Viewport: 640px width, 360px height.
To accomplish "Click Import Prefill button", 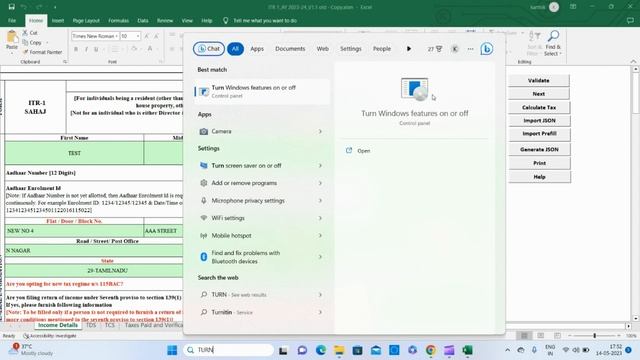I will [539, 134].
